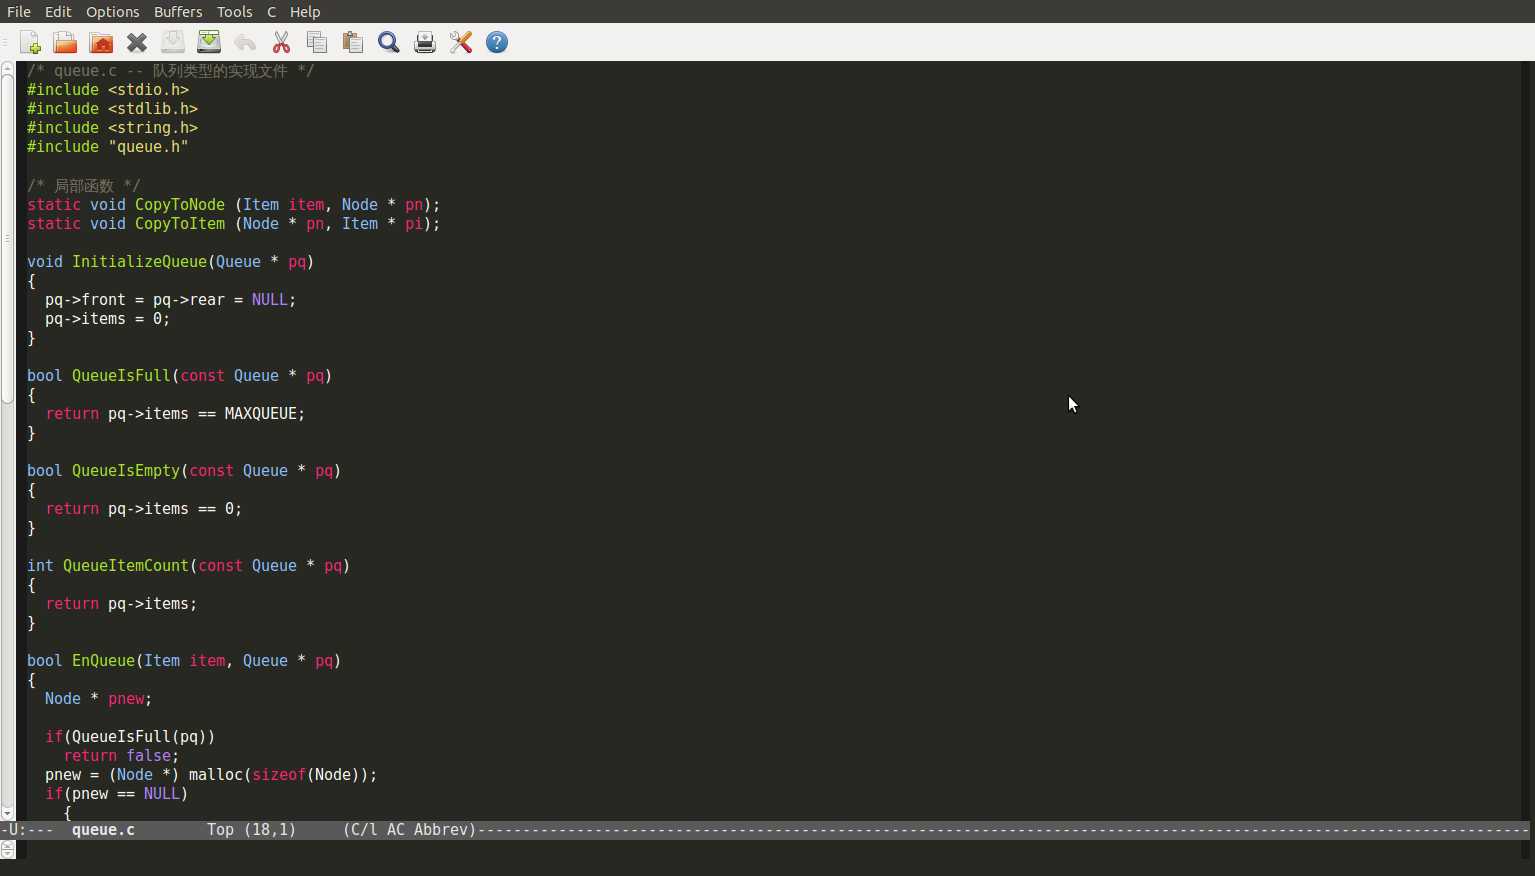Image resolution: width=1535 pixels, height=876 pixels.
Task: Cut selection with the scissors icon
Action: pyautogui.click(x=281, y=42)
